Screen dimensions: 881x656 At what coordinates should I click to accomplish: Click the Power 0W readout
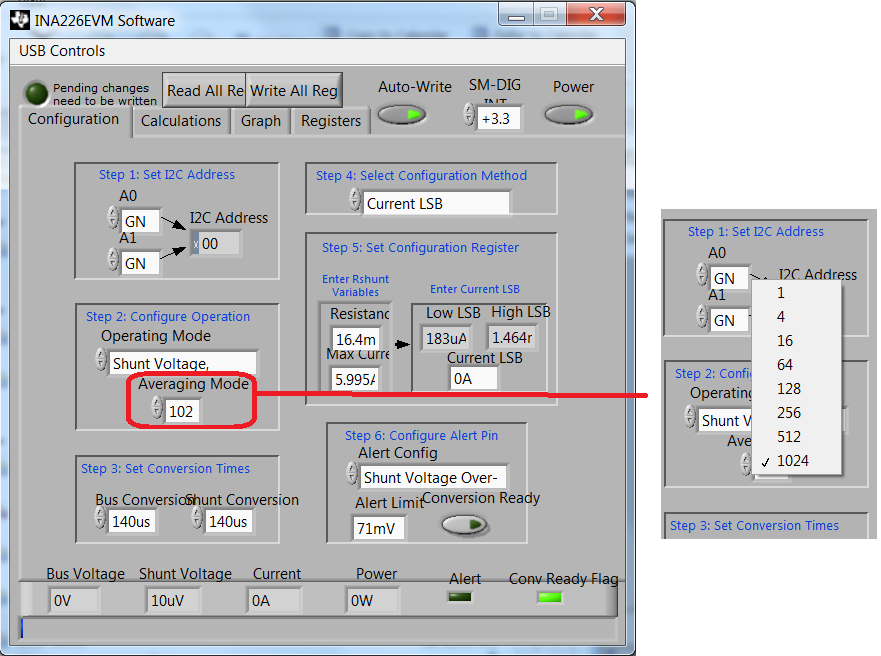click(373, 600)
